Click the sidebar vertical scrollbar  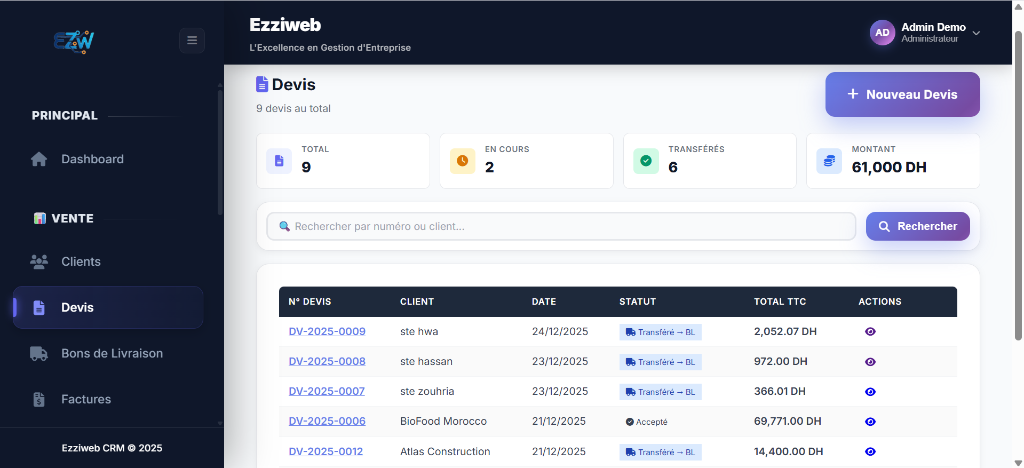219,153
